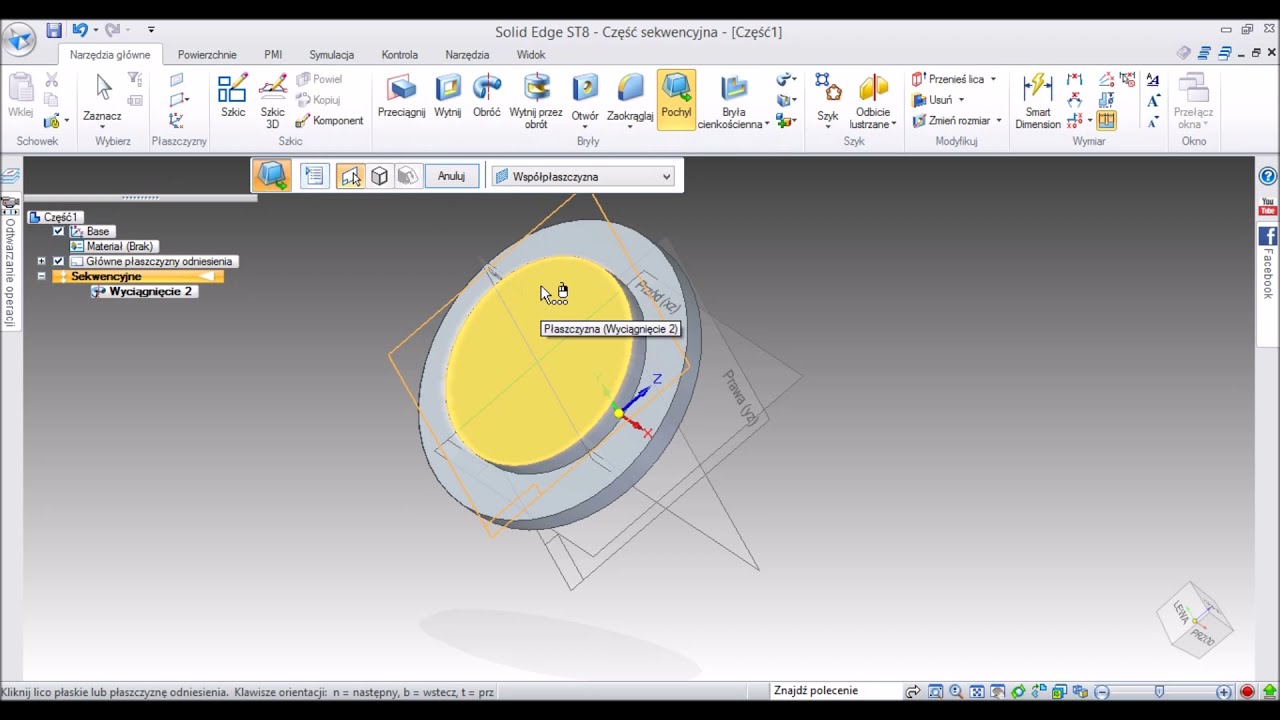Image resolution: width=1280 pixels, height=720 pixels.
Task: Open the Usuń dropdown arrow
Action: 961,100
